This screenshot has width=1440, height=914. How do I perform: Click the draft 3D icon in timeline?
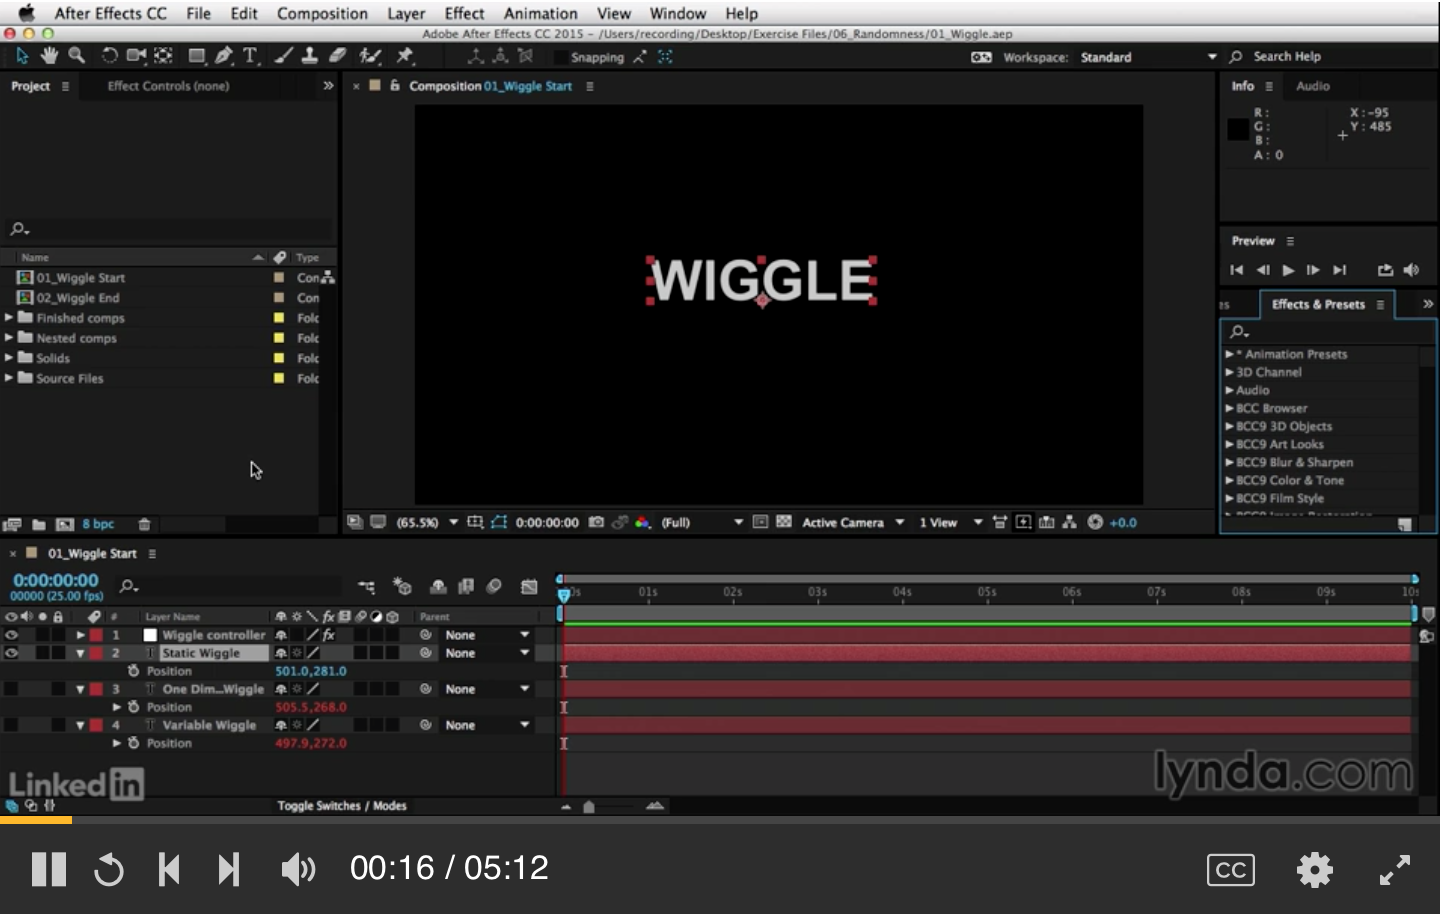pos(402,587)
